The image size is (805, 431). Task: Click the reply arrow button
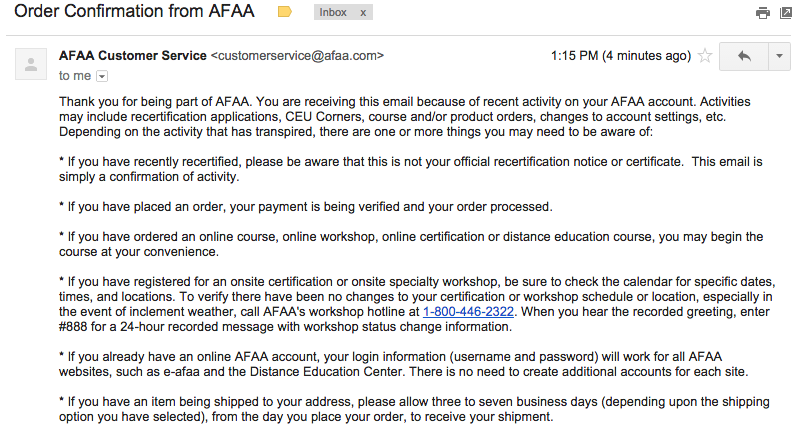(x=743, y=56)
